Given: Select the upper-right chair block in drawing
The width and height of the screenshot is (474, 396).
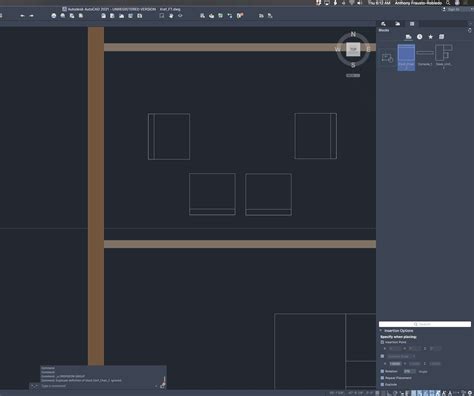Looking at the screenshot, I should coord(316,136).
